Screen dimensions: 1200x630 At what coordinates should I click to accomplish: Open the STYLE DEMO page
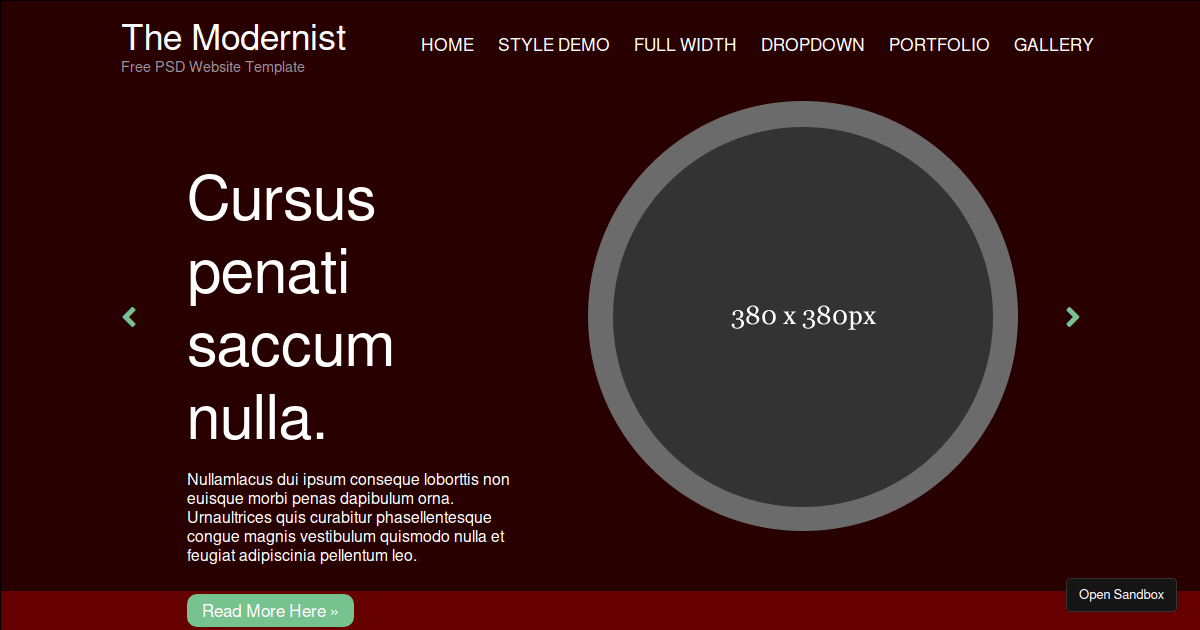click(553, 45)
